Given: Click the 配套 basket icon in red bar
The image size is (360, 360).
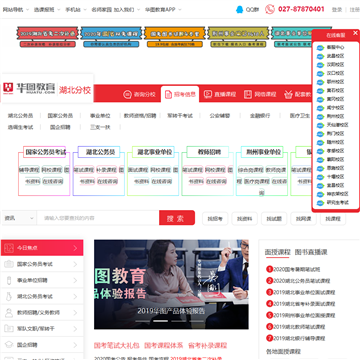Looking at the screenshot, I should (x=288, y=94).
